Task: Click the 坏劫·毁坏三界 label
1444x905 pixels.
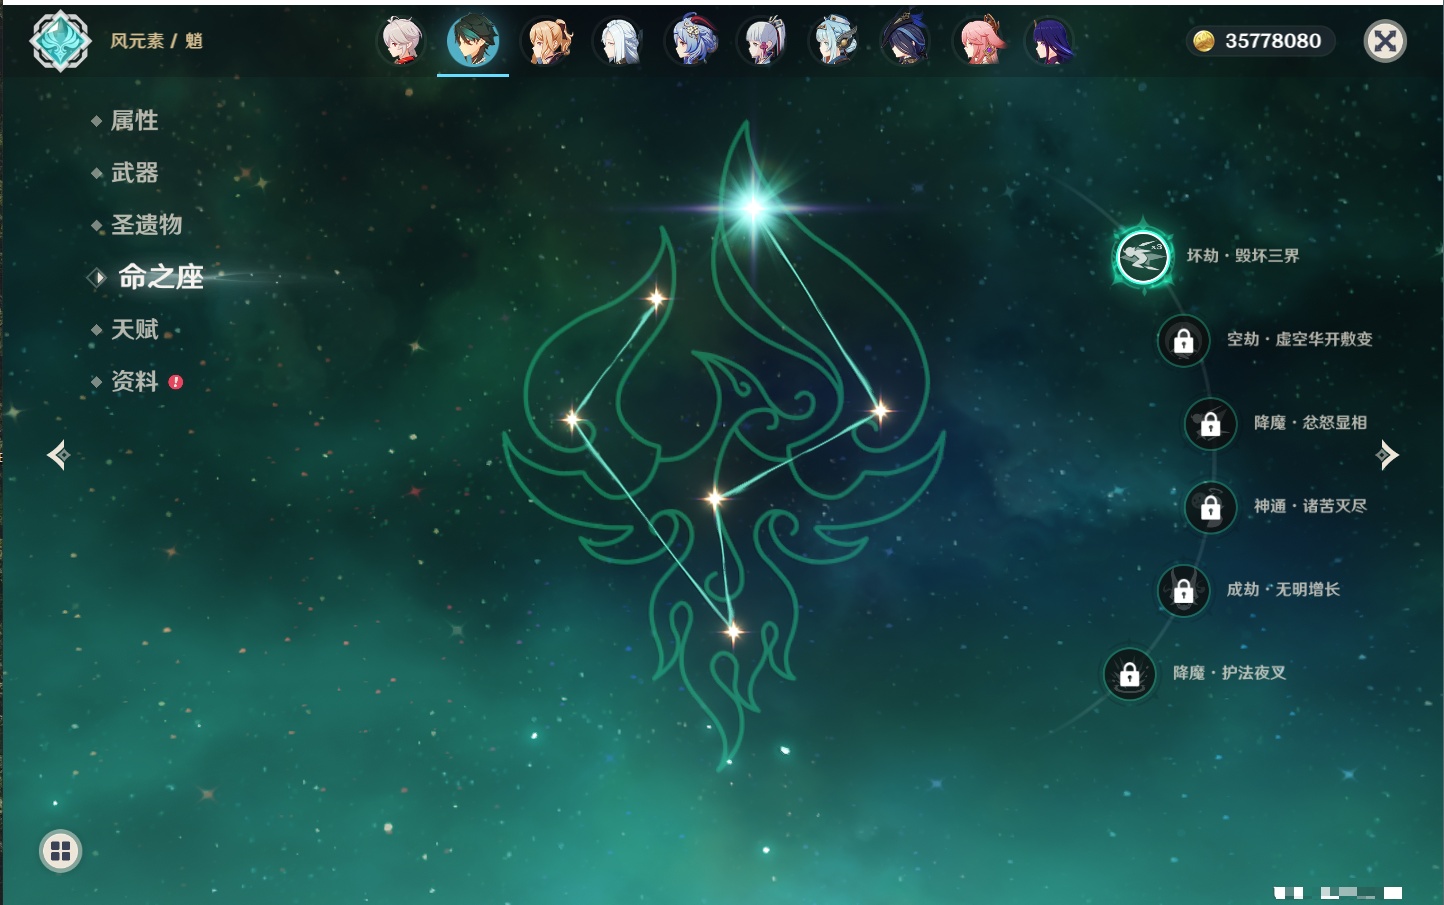Action: coord(1243,256)
